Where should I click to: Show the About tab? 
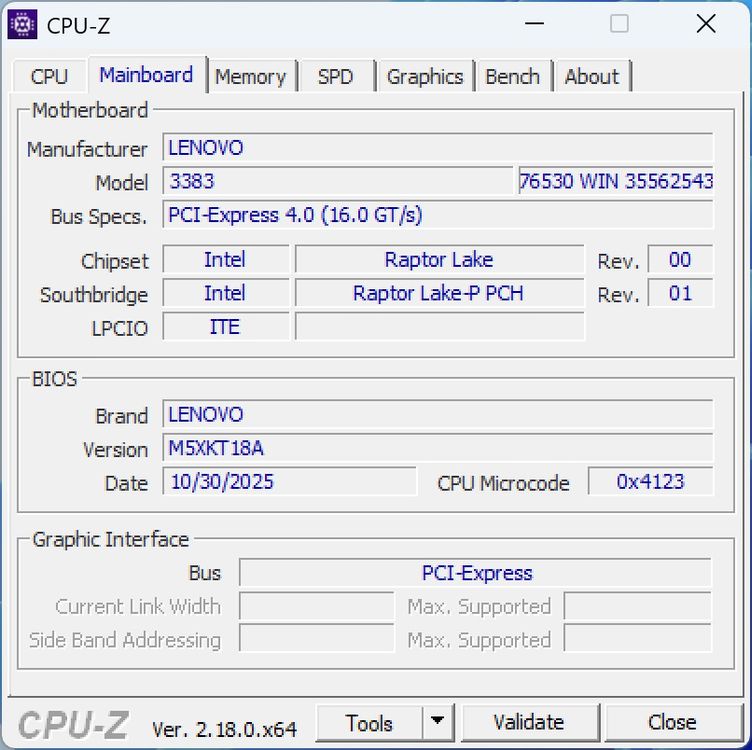point(592,77)
